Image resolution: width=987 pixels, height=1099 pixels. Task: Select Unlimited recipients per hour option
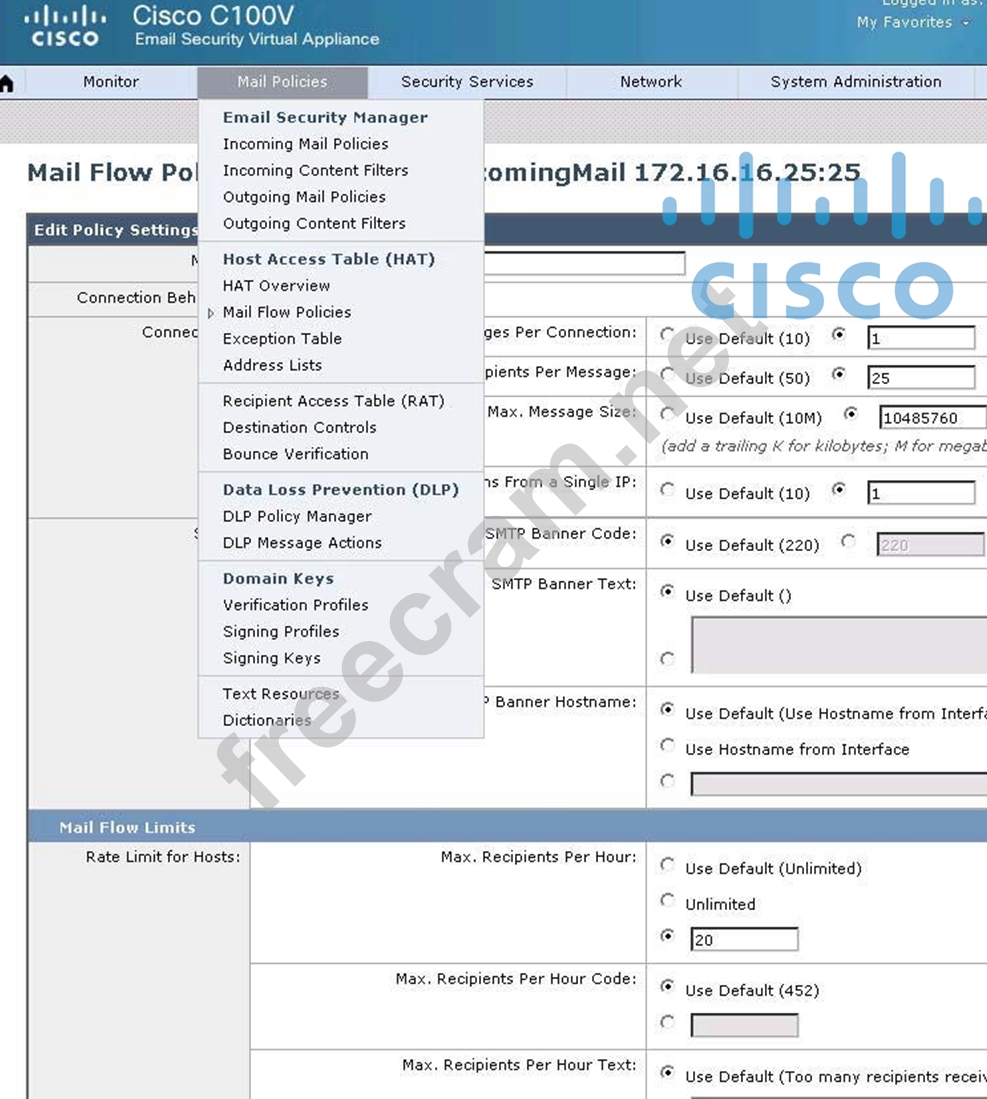tap(667, 901)
